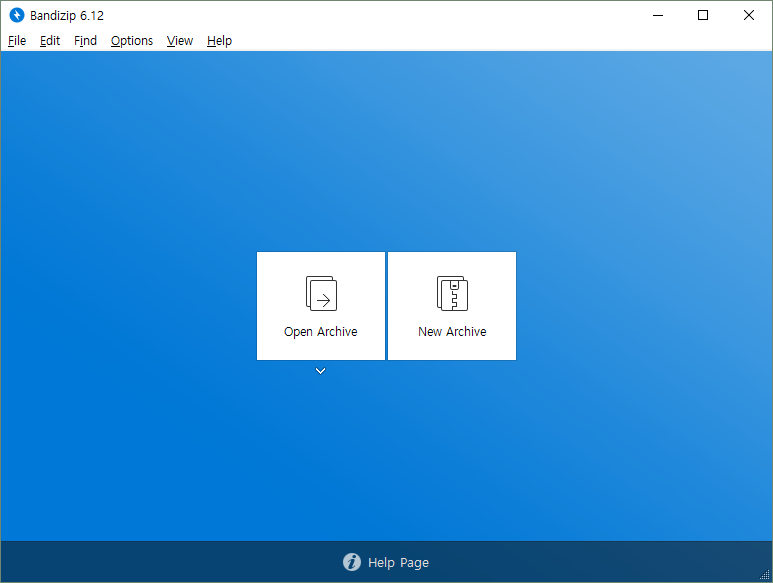The image size is (773, 583).
Task: Open the File menu
Action: (17, 41)
